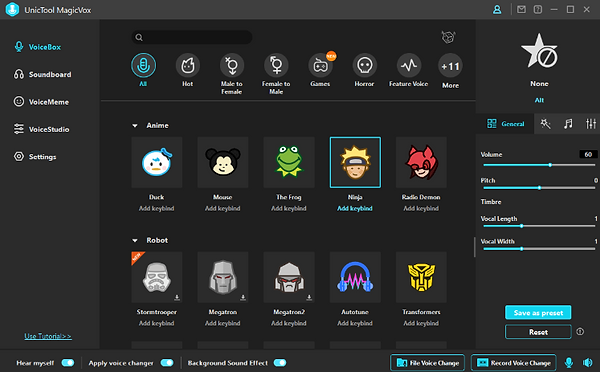Open the equalizer sliders tab
This screenshot has height=372, width=600.
[591, 124]
